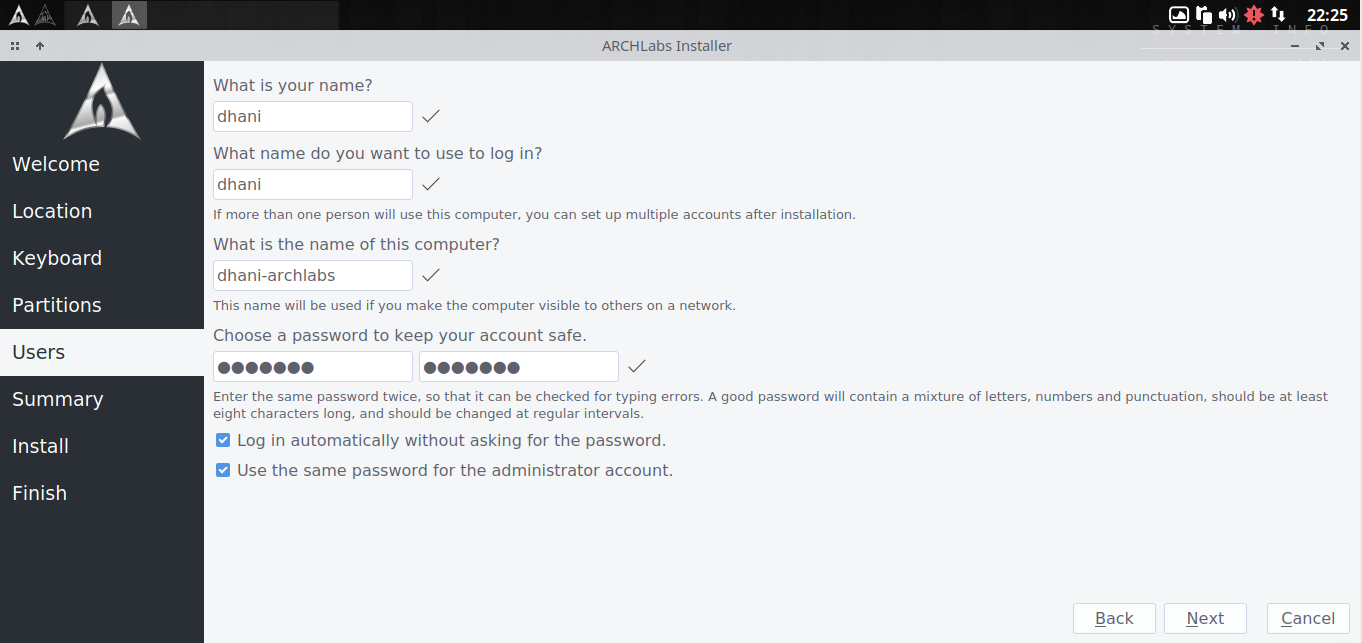
Task: Click the Back button
Action: 1114,618
